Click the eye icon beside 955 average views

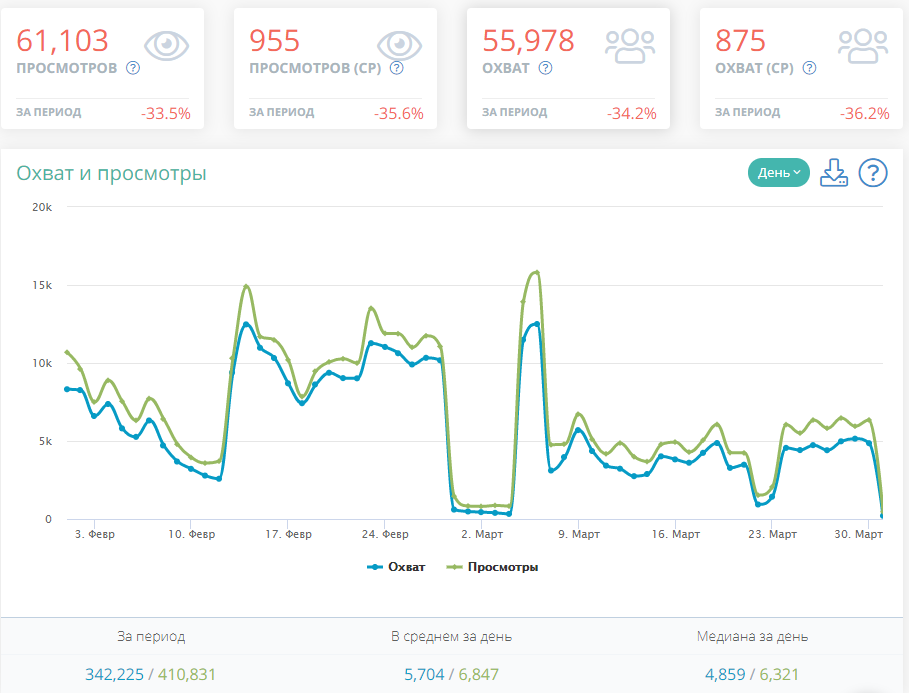click(x=399, y=45)
